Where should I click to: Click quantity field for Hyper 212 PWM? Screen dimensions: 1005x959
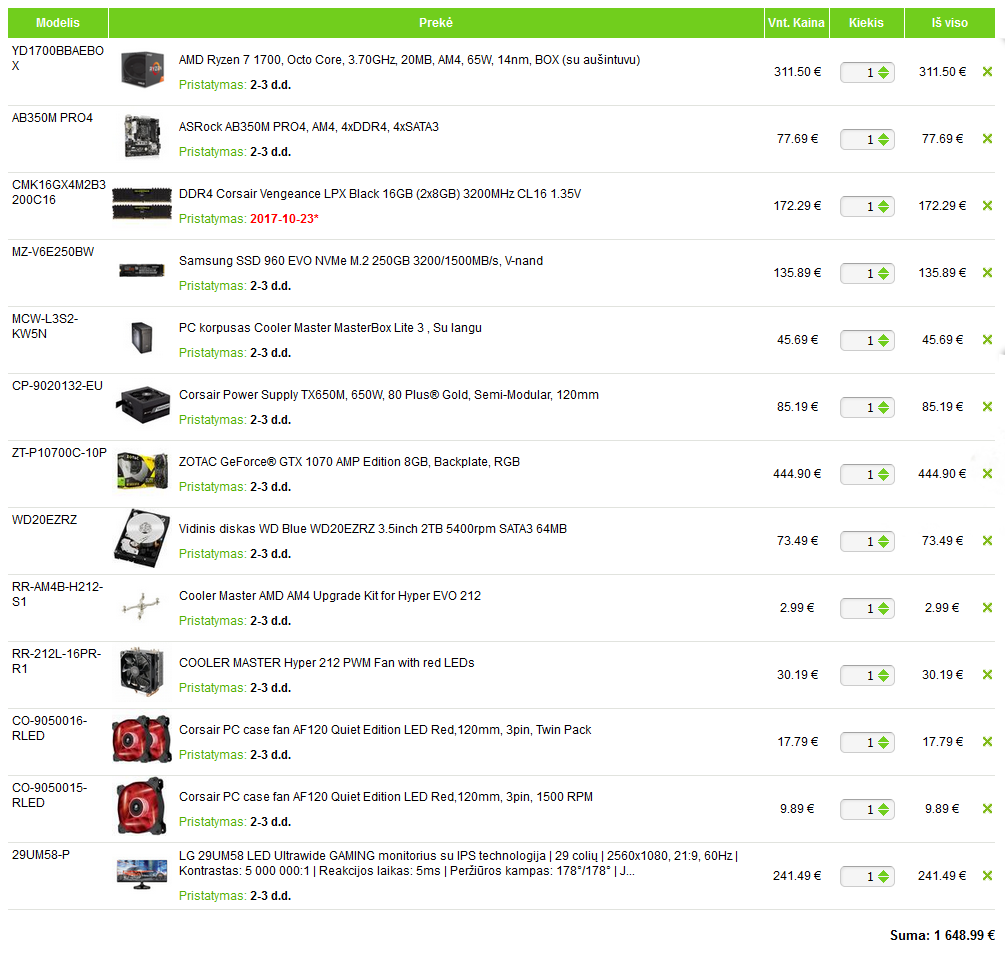click(867, 675)
